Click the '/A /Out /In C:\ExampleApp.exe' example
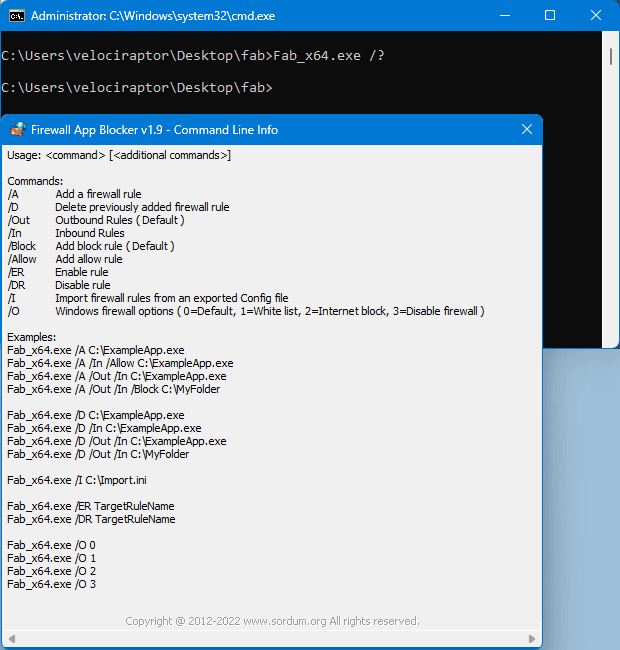This screenshot has width=620, height=650. 117,376
